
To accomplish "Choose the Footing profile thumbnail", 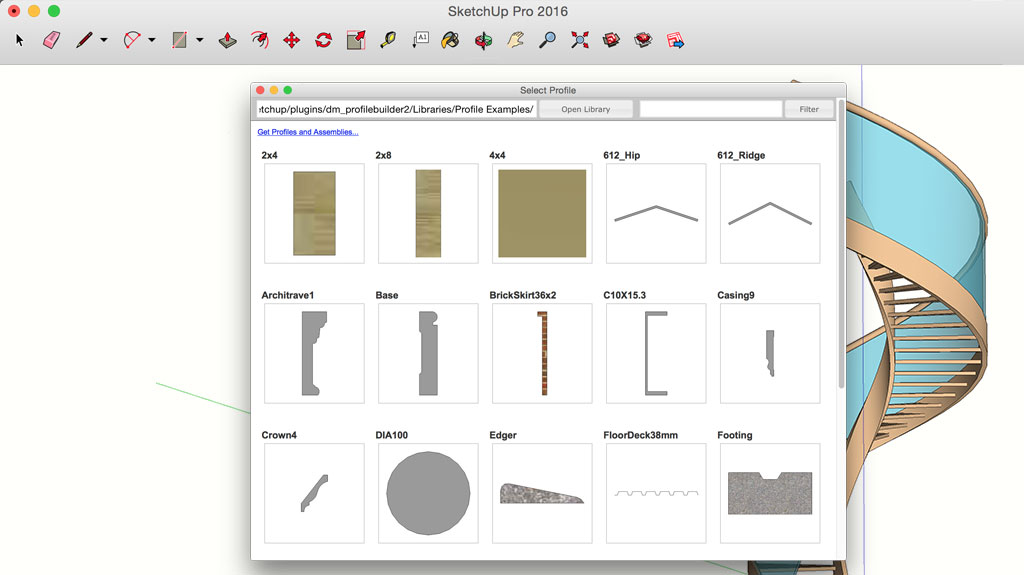I will pos(770,493).
